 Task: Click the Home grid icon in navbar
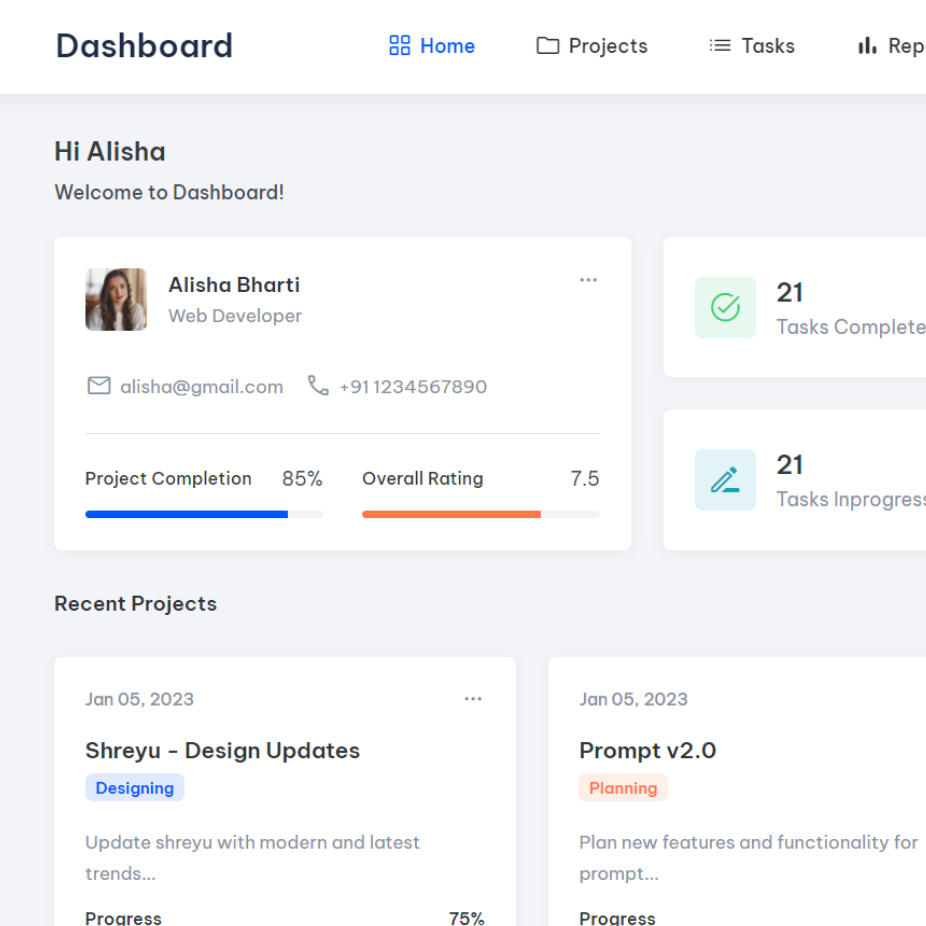pos(399,46)
